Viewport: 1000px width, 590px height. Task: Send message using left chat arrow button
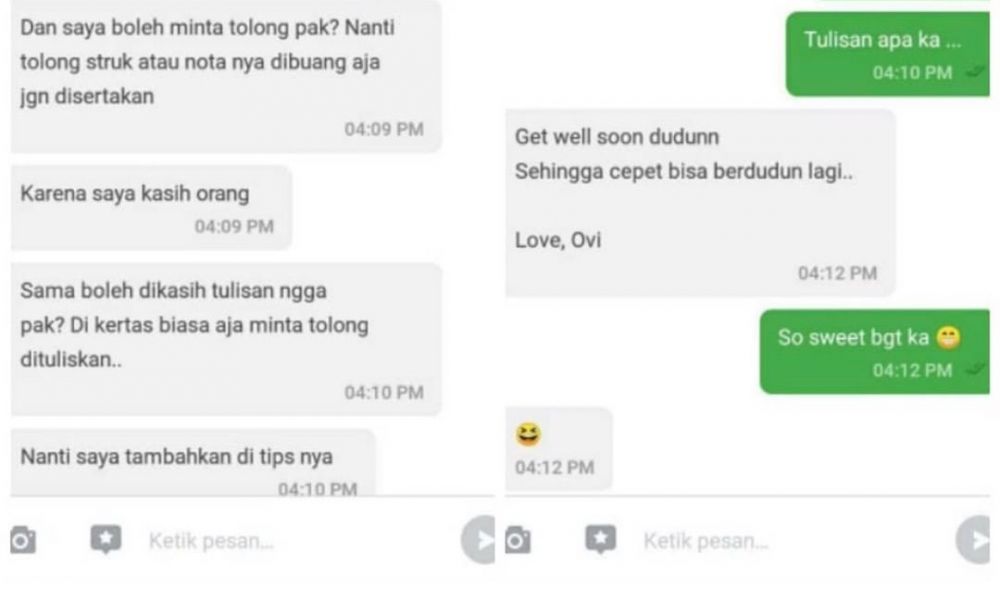pos(478,540)
